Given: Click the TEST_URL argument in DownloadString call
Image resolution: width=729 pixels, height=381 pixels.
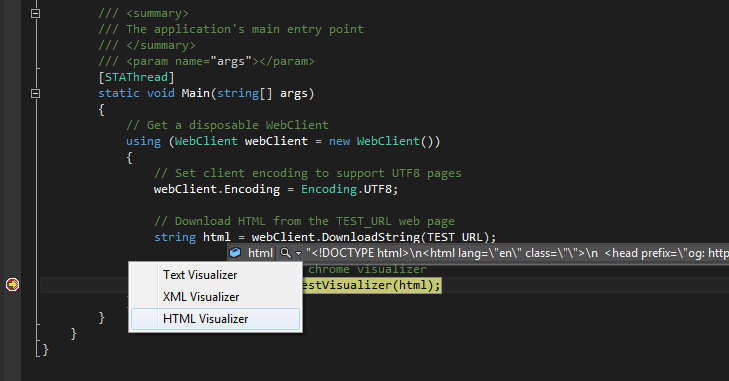Looking at the screenshot, I should [x=455, y=237].
